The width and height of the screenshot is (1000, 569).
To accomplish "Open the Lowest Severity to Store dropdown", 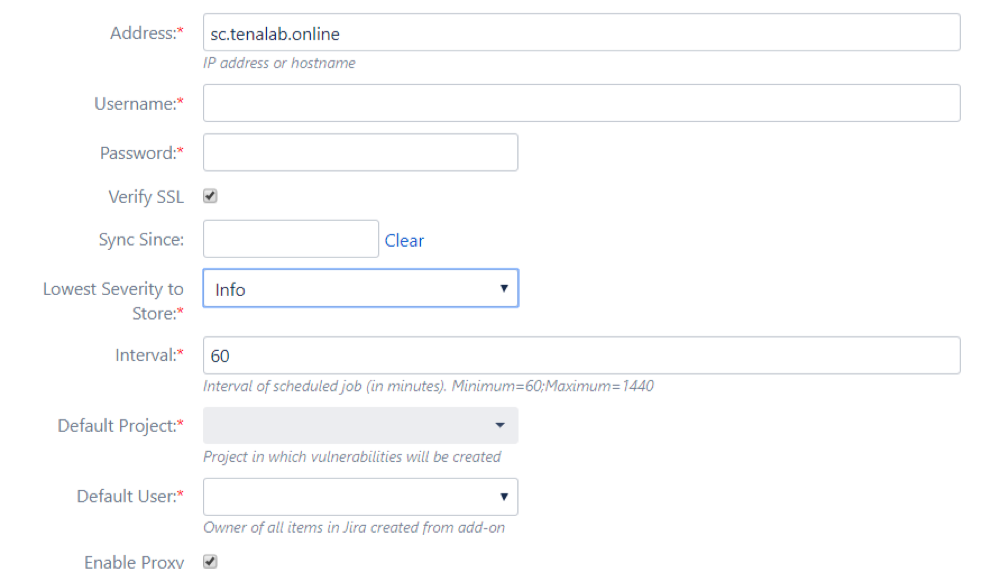I will pos(360,289).
